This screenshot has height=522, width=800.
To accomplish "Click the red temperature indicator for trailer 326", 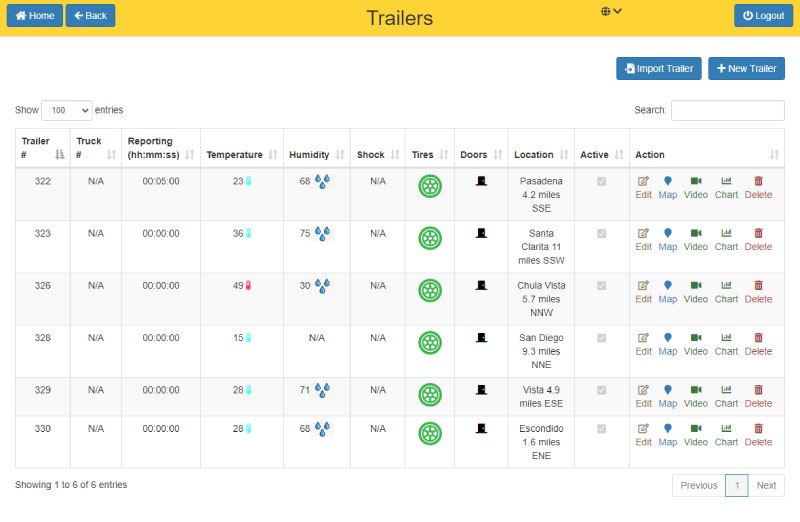I will point(249,286).
